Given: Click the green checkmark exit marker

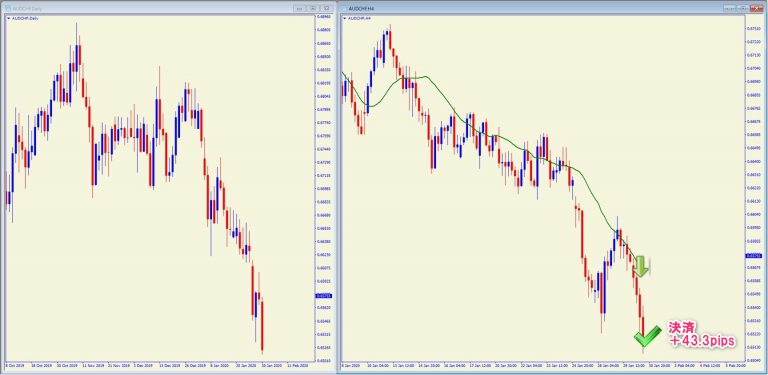Looking at the screenshot, I should pyautogui.click(x=647, y=336).
